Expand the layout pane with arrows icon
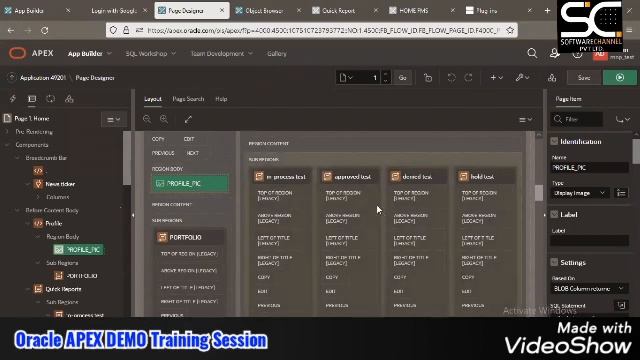 coord(188,119)
